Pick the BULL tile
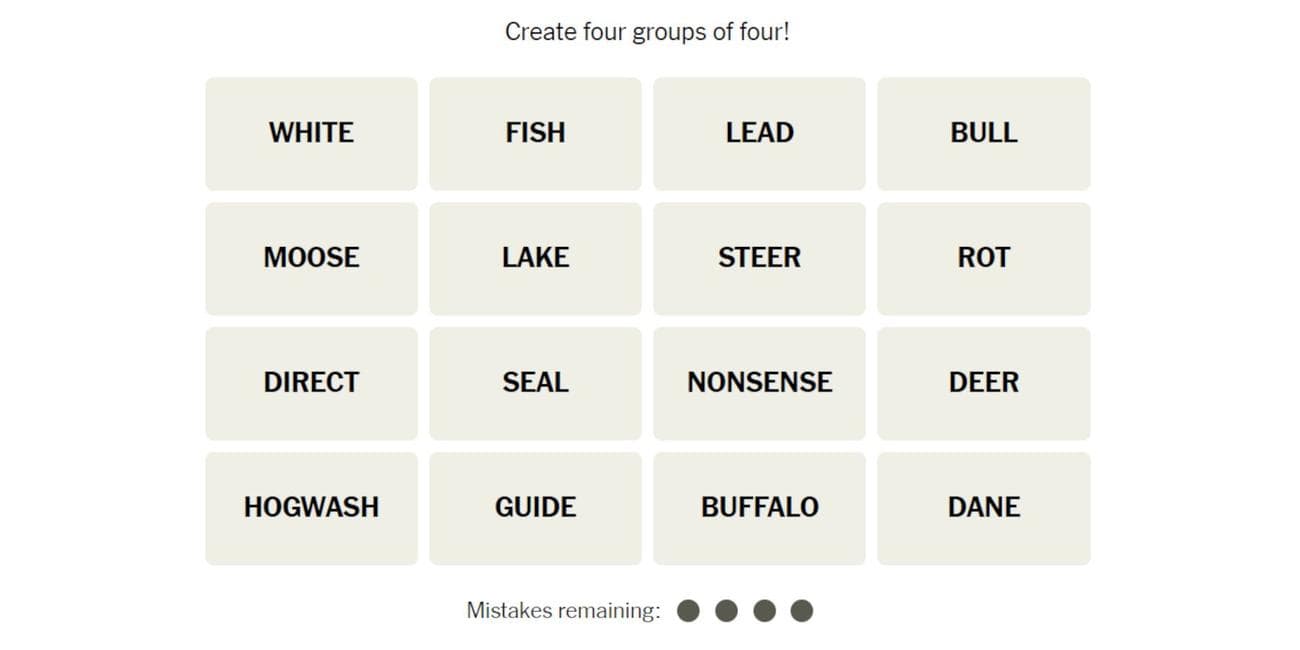This screenshot has width=1300, height=650. (x=983, y=133)
